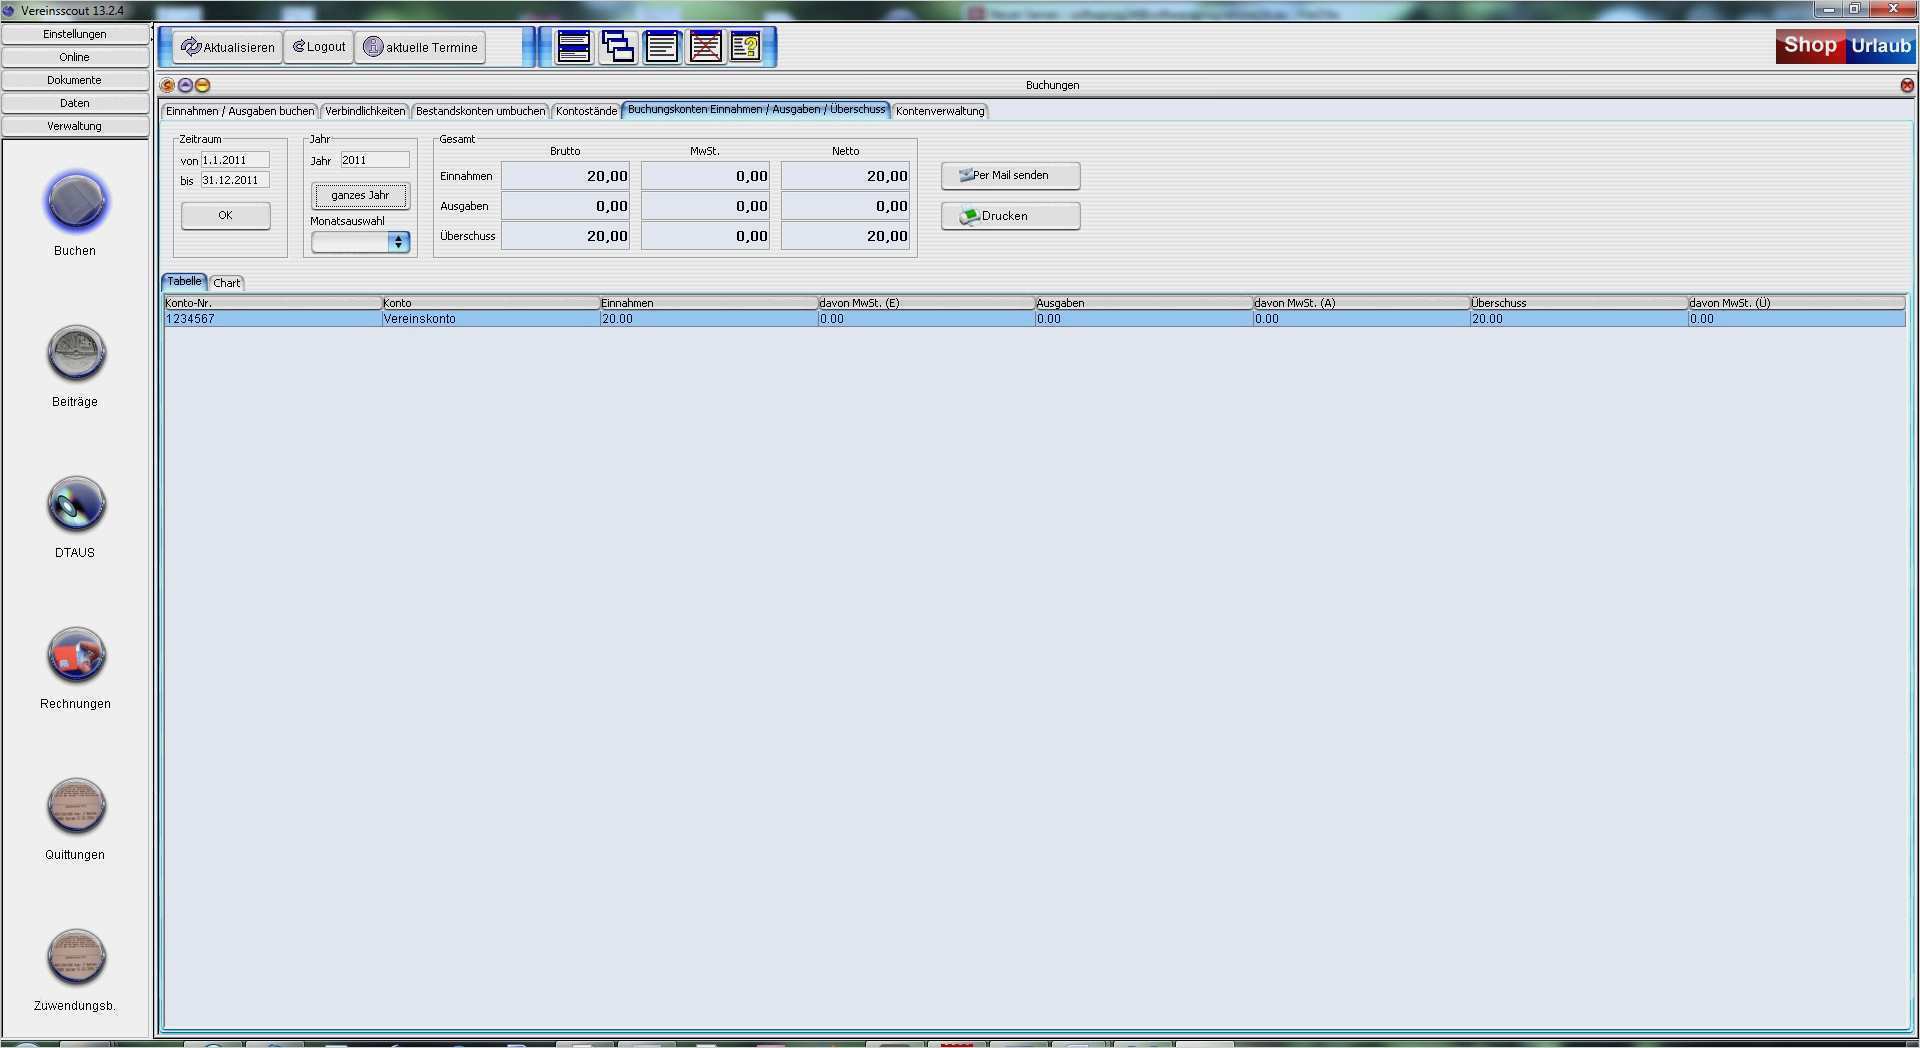Expand the Einstellungen sidebar section
The width and height of the screenshot is (1920, 1048).
(75, 34)
